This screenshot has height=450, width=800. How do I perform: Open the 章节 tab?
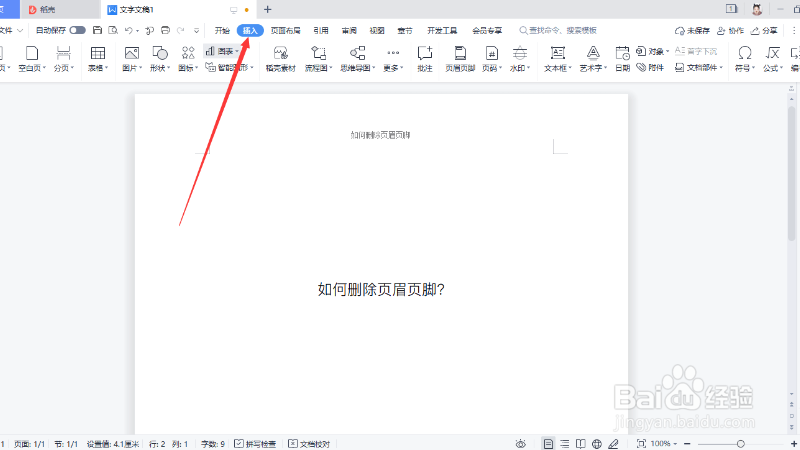(x=405, y=31)
